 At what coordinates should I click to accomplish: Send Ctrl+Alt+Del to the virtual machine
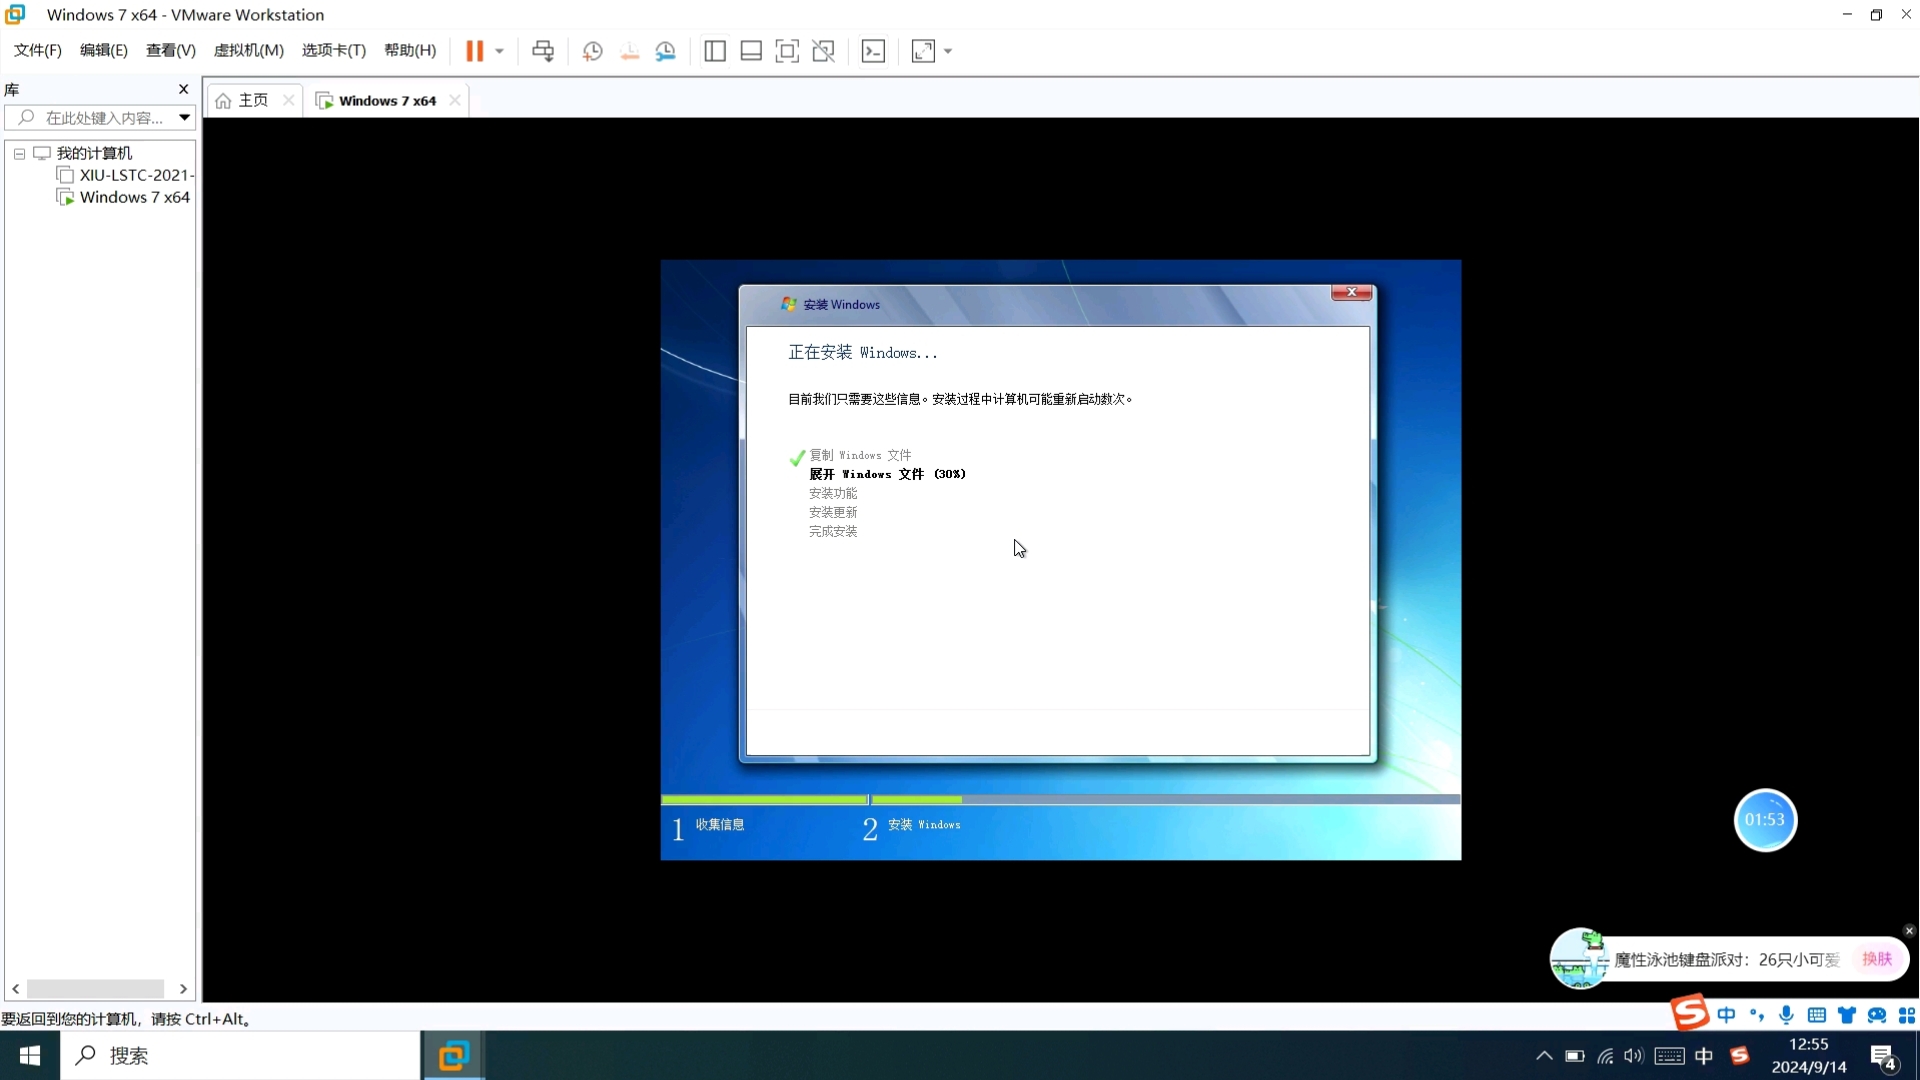(x=543, y=51)
